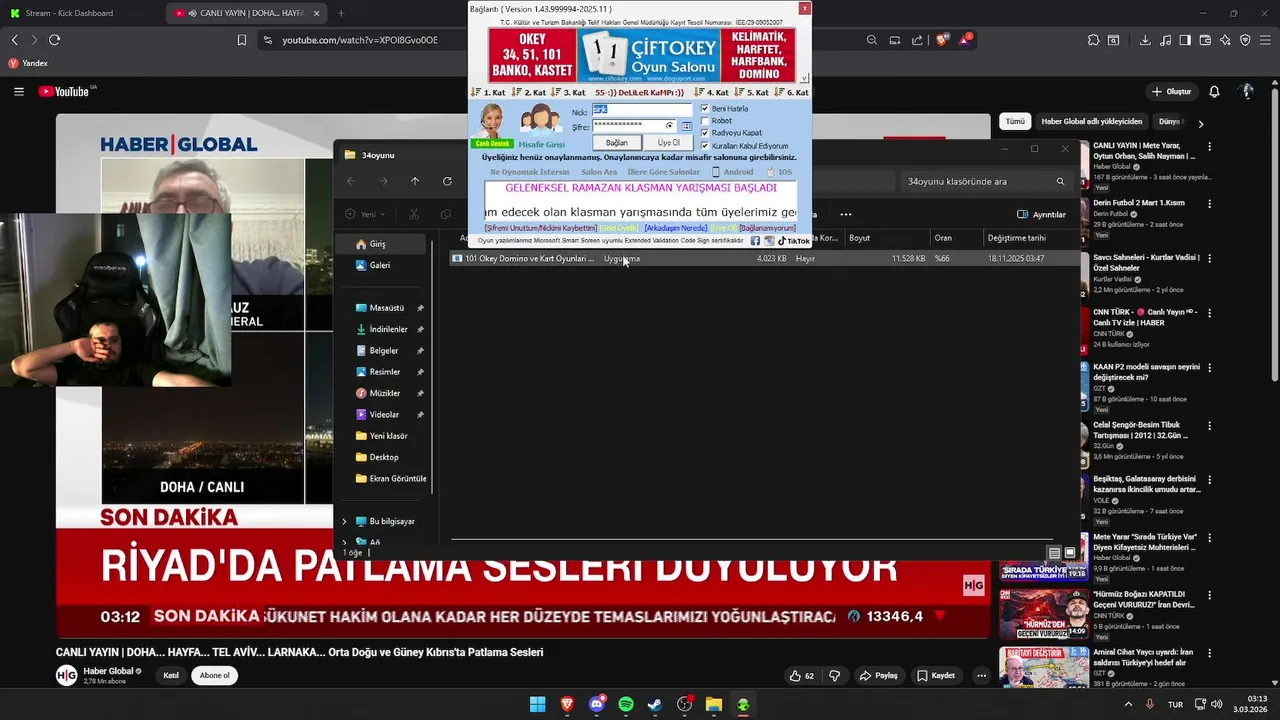Select the 2. Kat floor tab
Image resolution: width=1280 pixels, height=720 pixels.
coord(530,92)
